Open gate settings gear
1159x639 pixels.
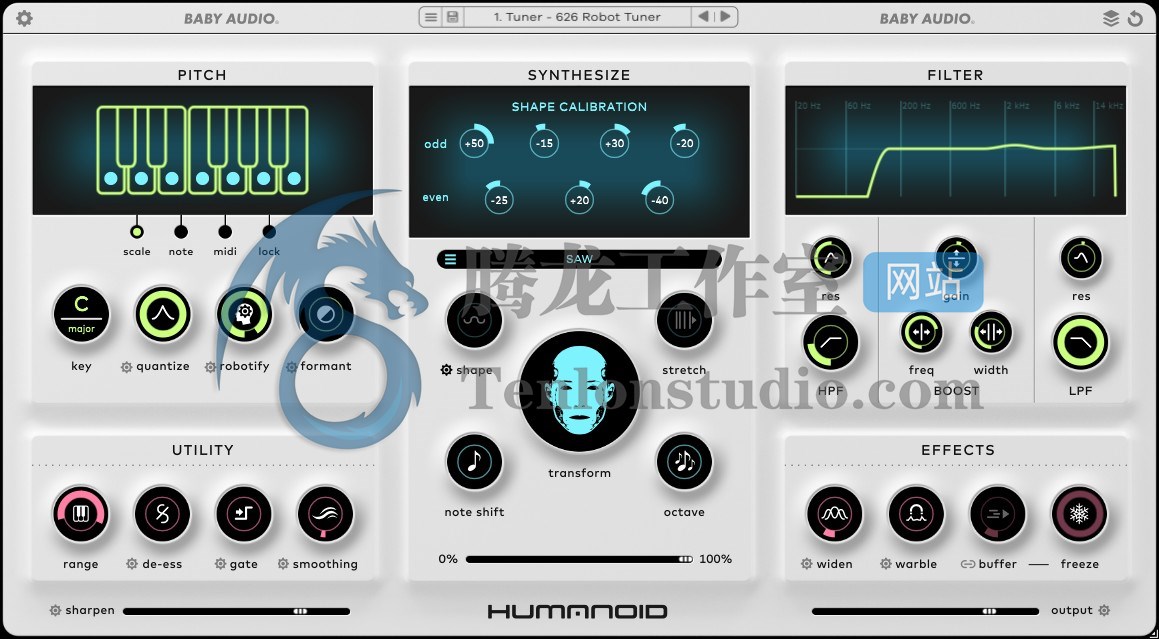click(x=220, y=564)
